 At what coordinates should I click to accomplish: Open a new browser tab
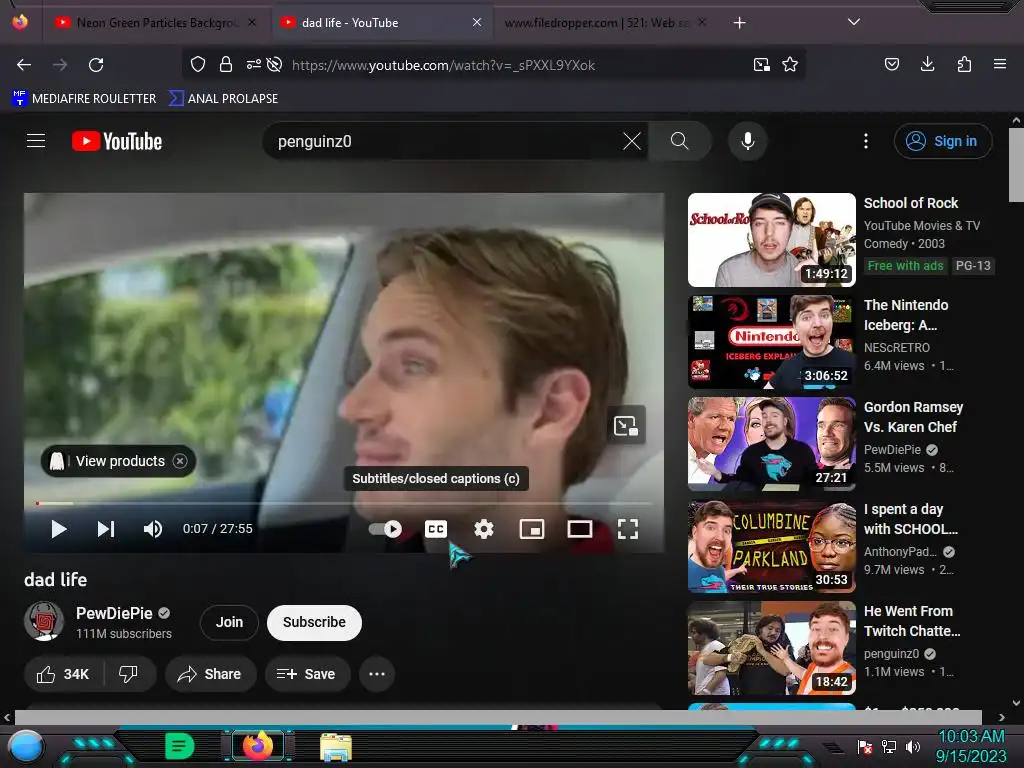(739, 23)
